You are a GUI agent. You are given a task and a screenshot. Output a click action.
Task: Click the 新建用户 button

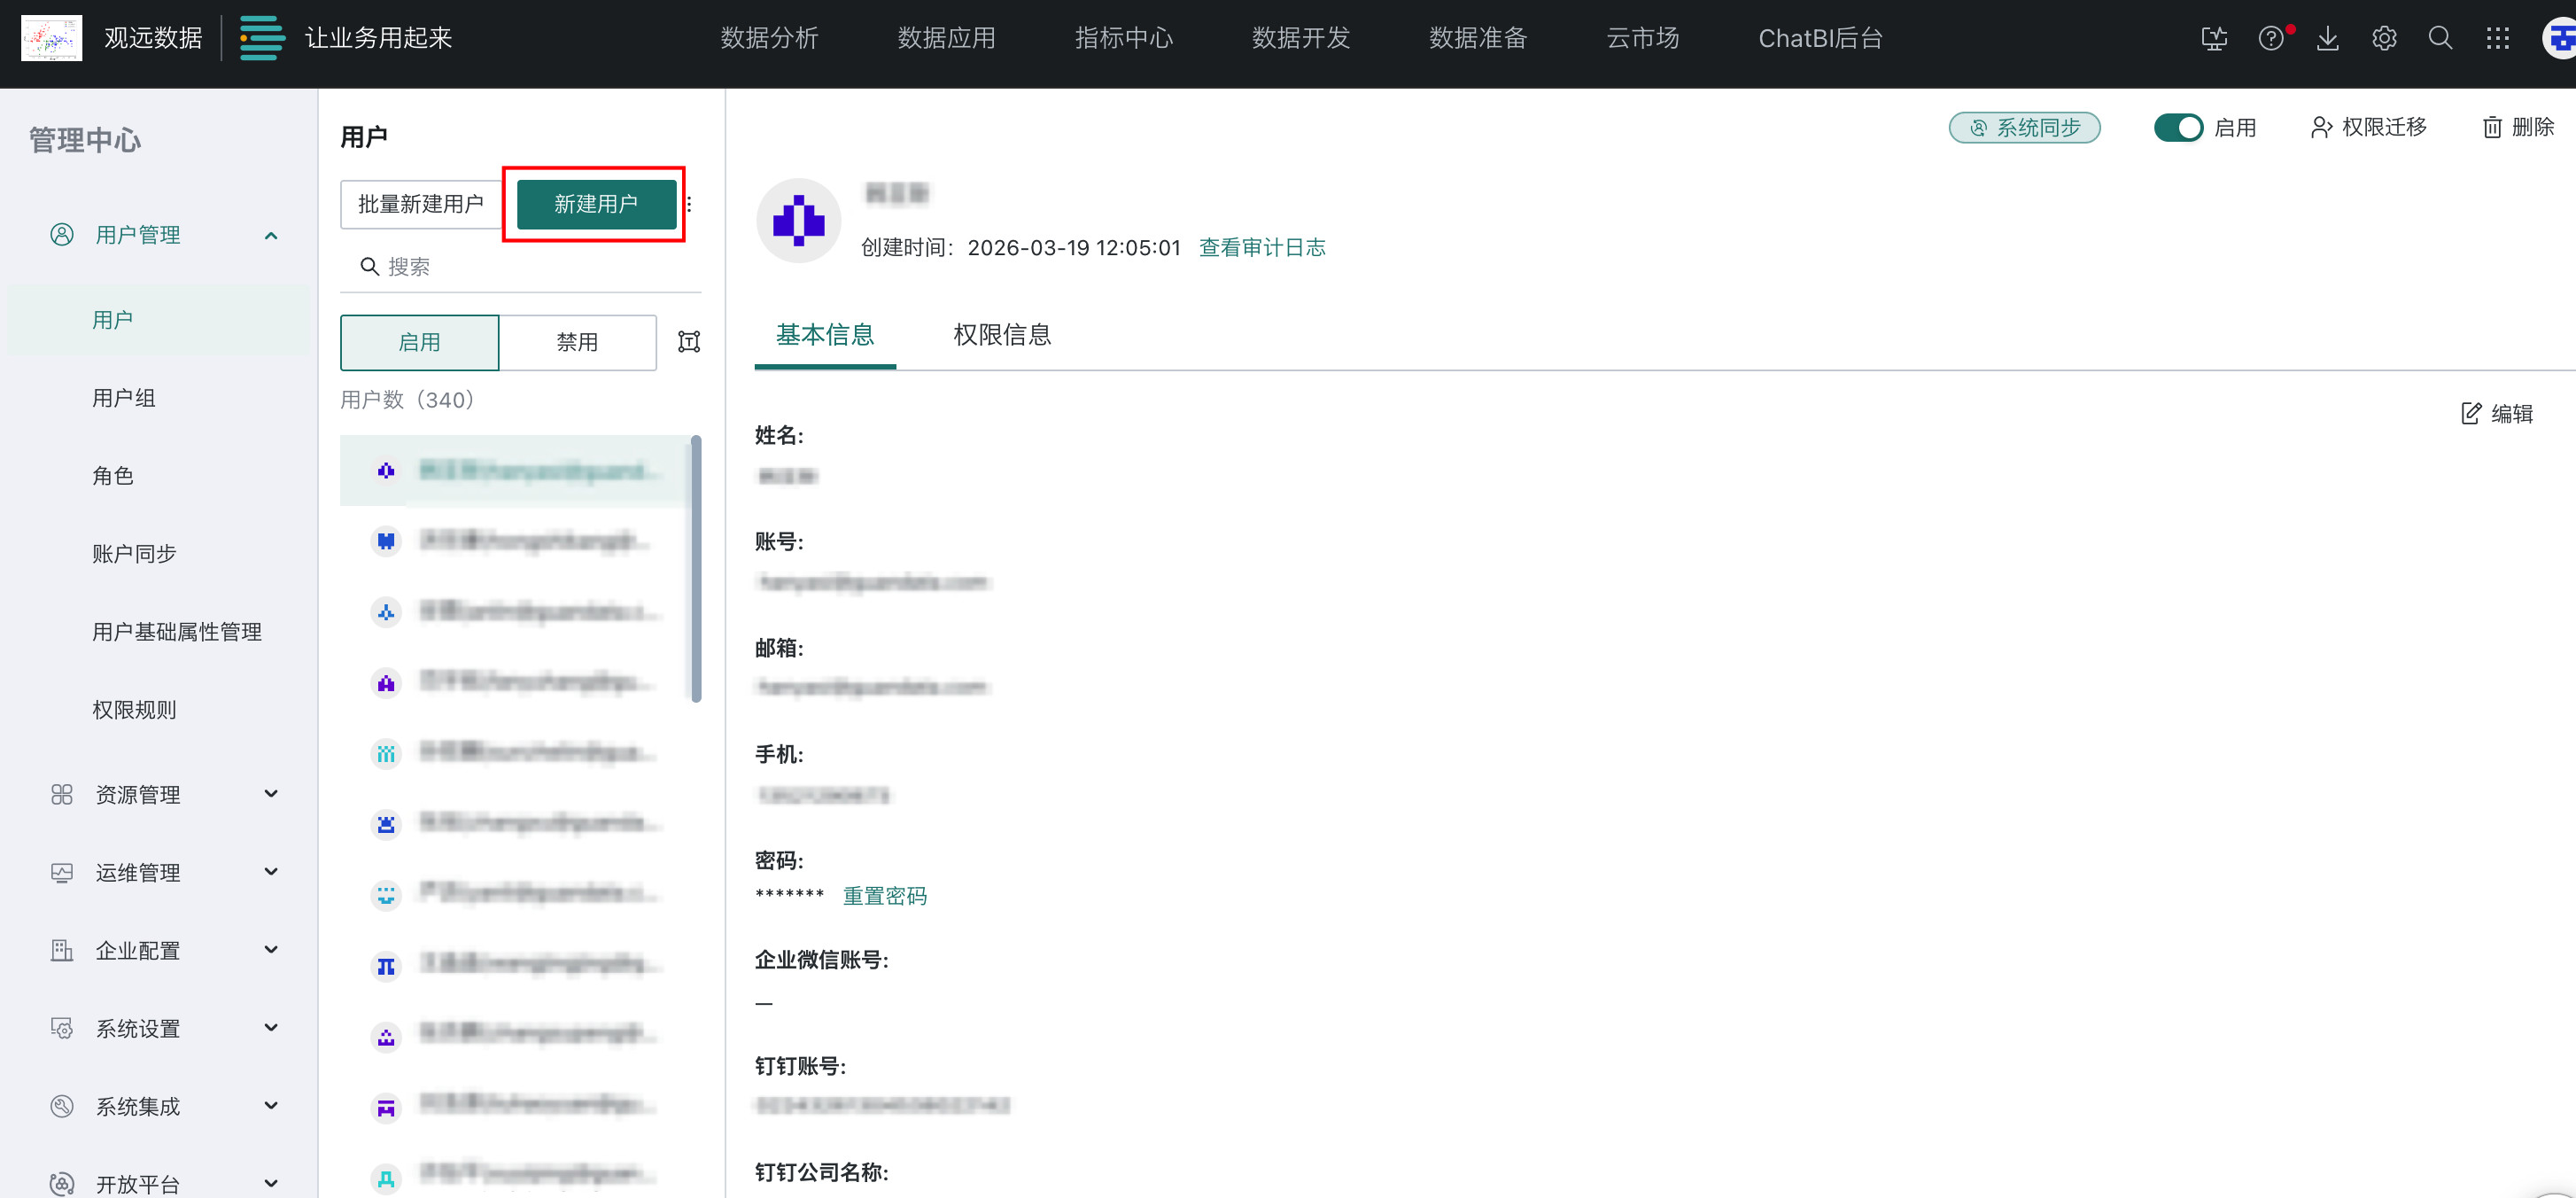click(596, 204)
